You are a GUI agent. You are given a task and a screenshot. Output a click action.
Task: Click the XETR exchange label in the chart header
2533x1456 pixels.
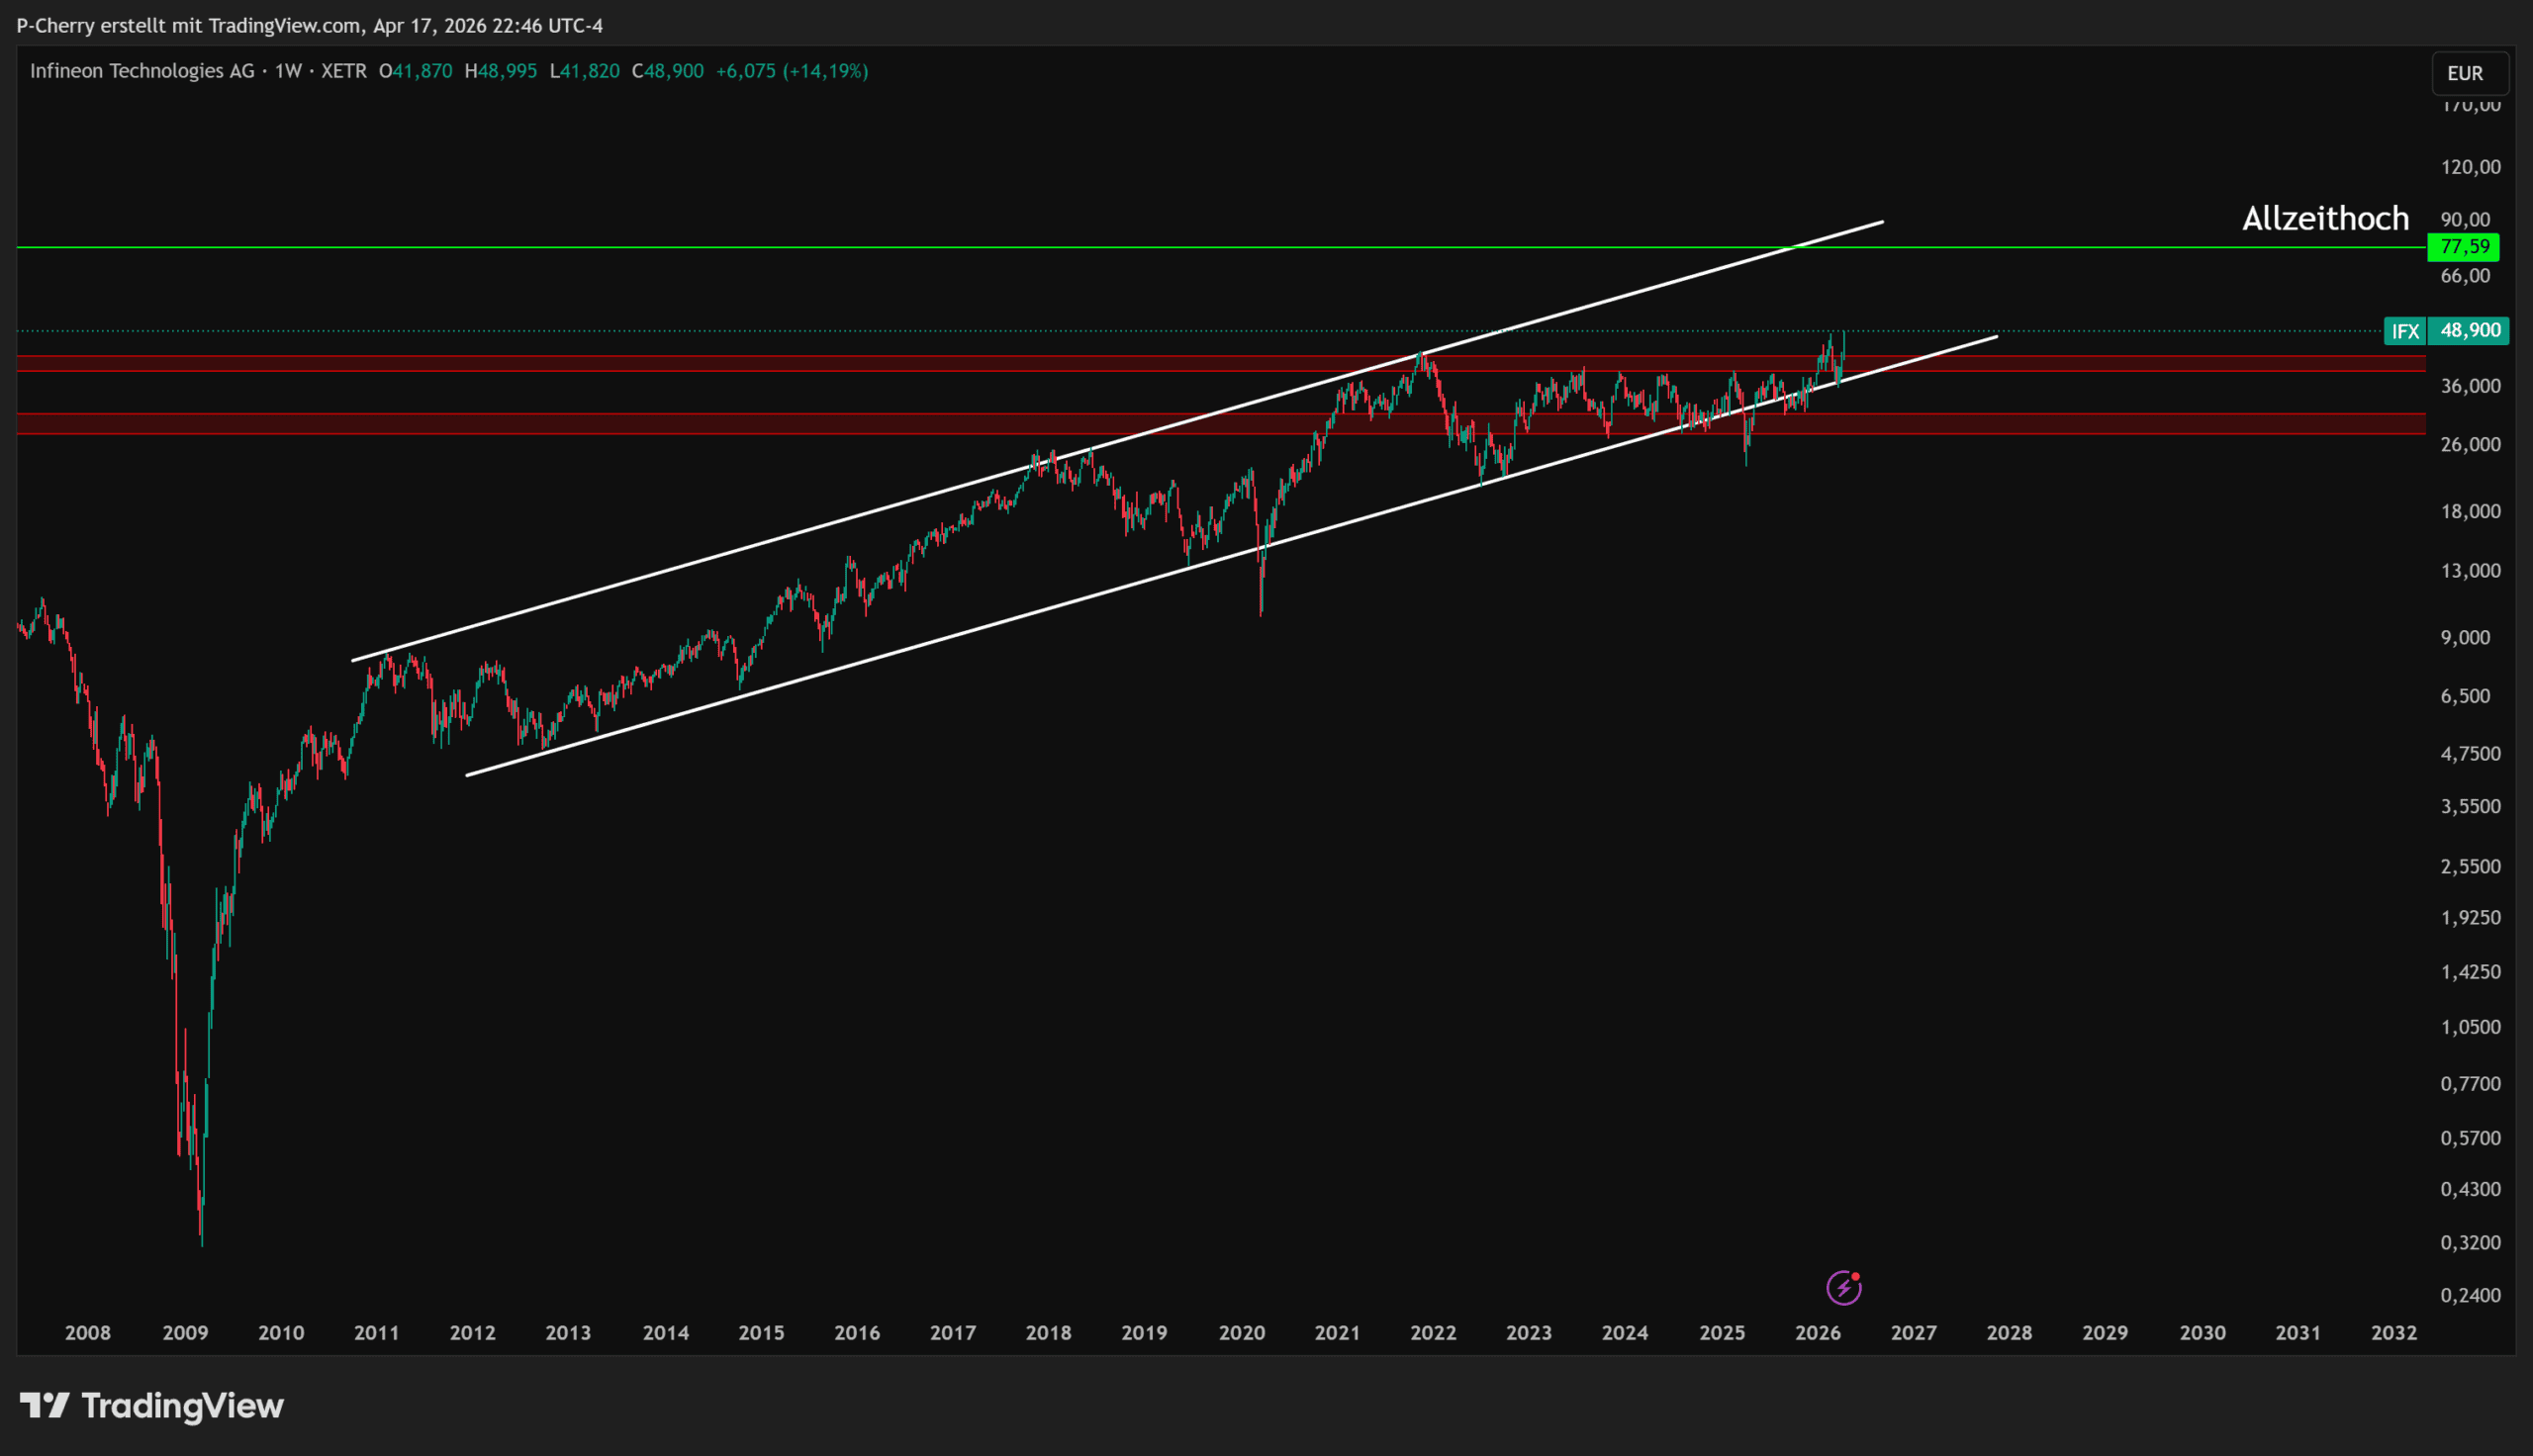[344, 71]
